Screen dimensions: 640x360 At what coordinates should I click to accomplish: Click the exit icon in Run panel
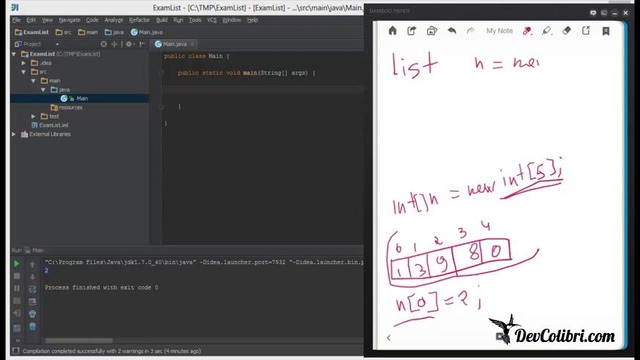pos(17,313)
